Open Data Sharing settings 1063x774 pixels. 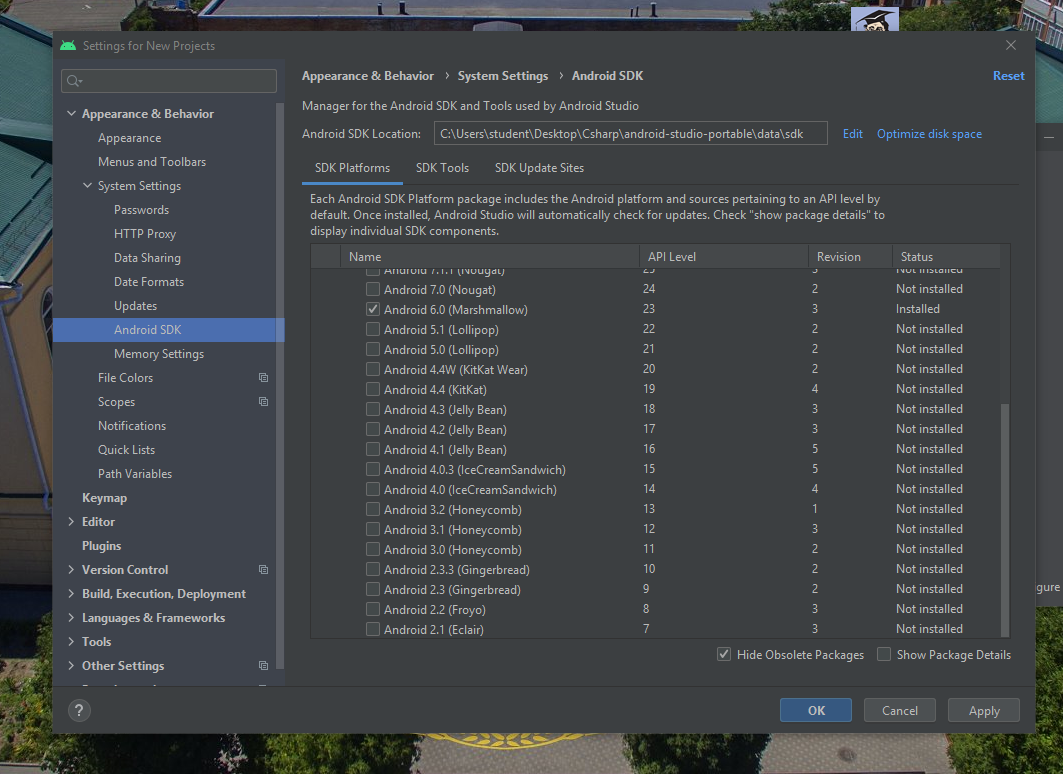147,258
